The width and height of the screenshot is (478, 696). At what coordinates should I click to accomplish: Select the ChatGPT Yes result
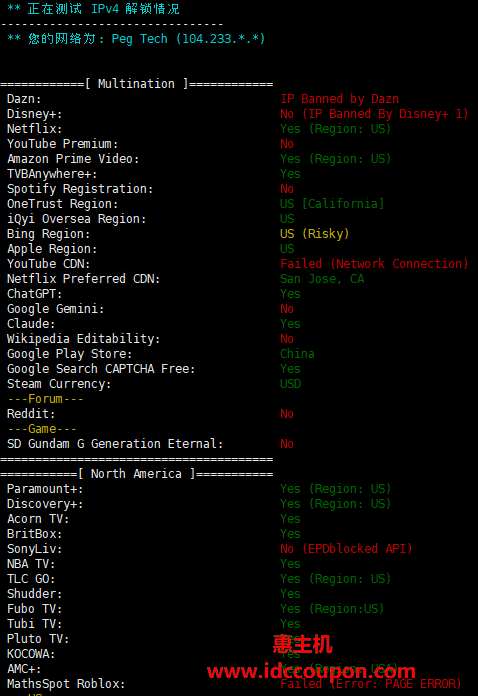pos(290,294)
